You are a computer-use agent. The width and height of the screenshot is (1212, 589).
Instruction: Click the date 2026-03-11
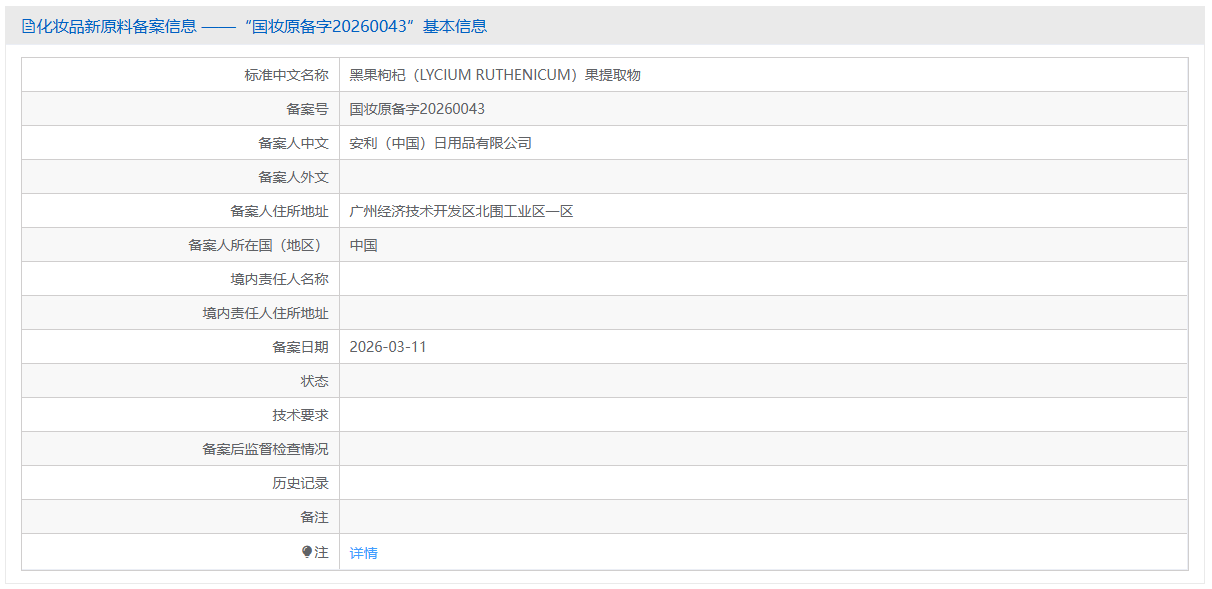(x=388, y=347)
